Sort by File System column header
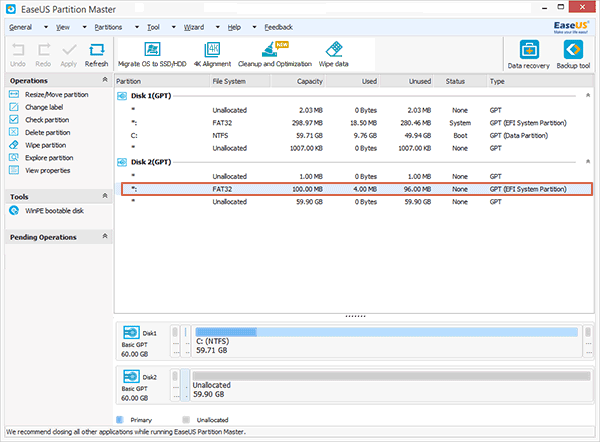The image size is (600, 442). pos(240,82)
